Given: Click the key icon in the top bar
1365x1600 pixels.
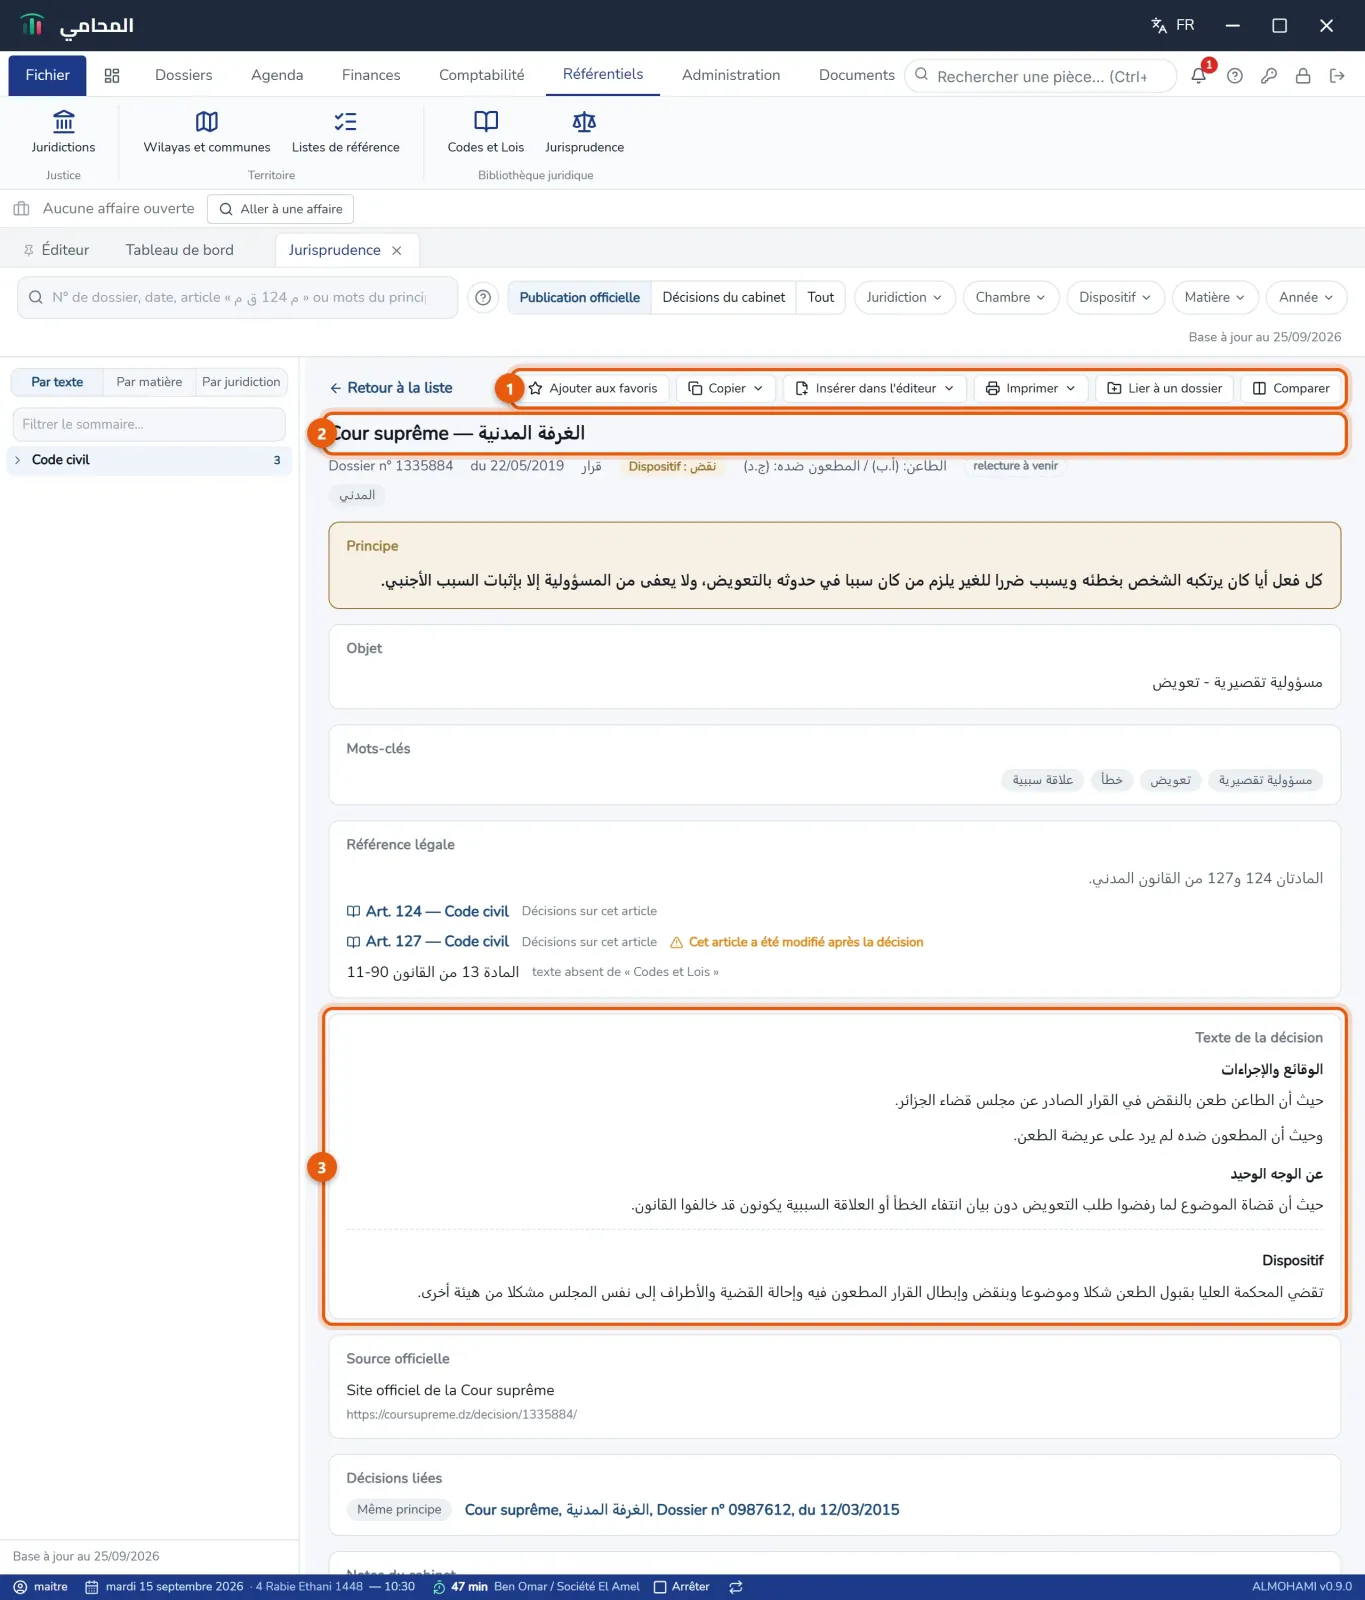Looking at the screenshot, I should coord(1269,76).
